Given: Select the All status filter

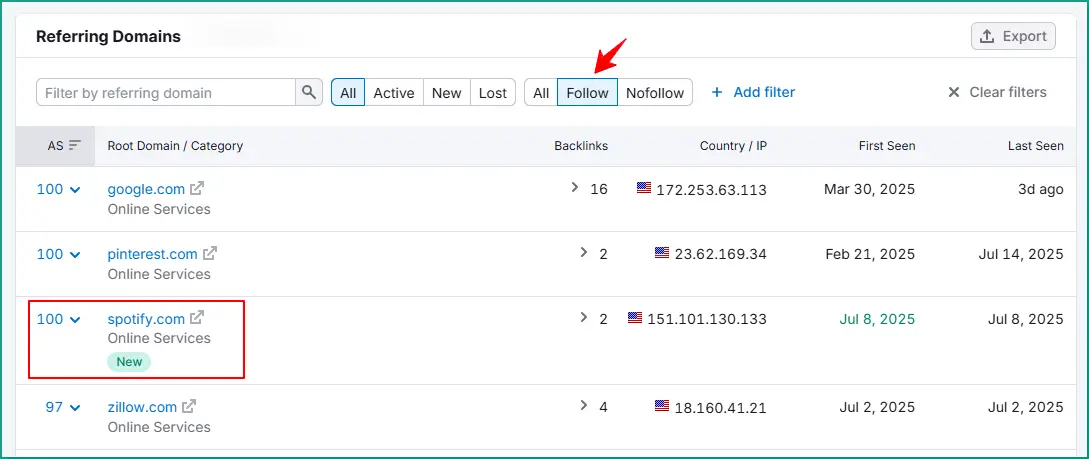Looking at the screenshot, I should tap(348, 92).
